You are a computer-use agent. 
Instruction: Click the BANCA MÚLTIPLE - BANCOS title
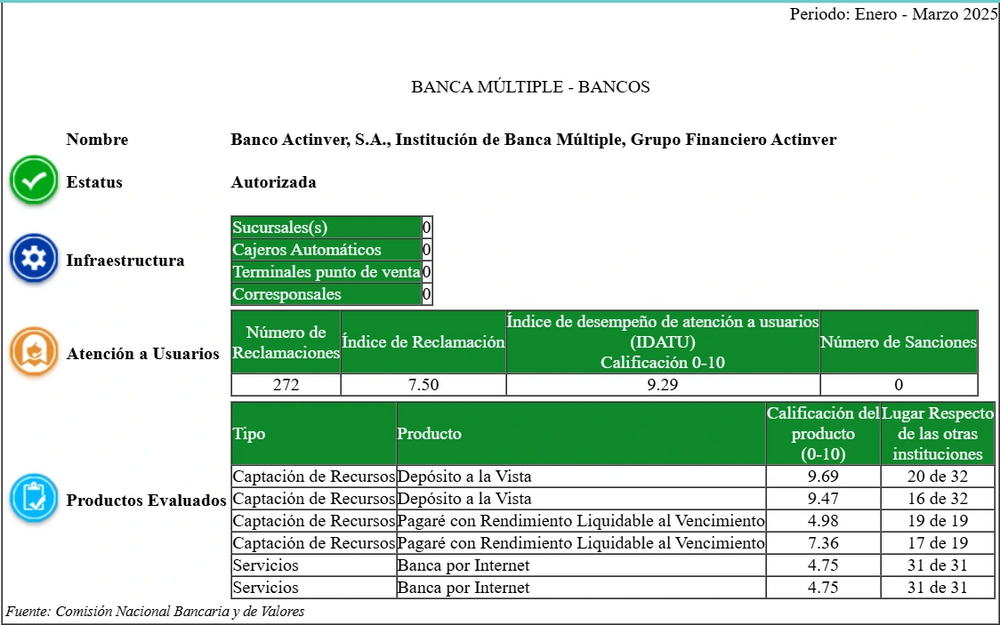pyautogui.click(x=530, y=87)
